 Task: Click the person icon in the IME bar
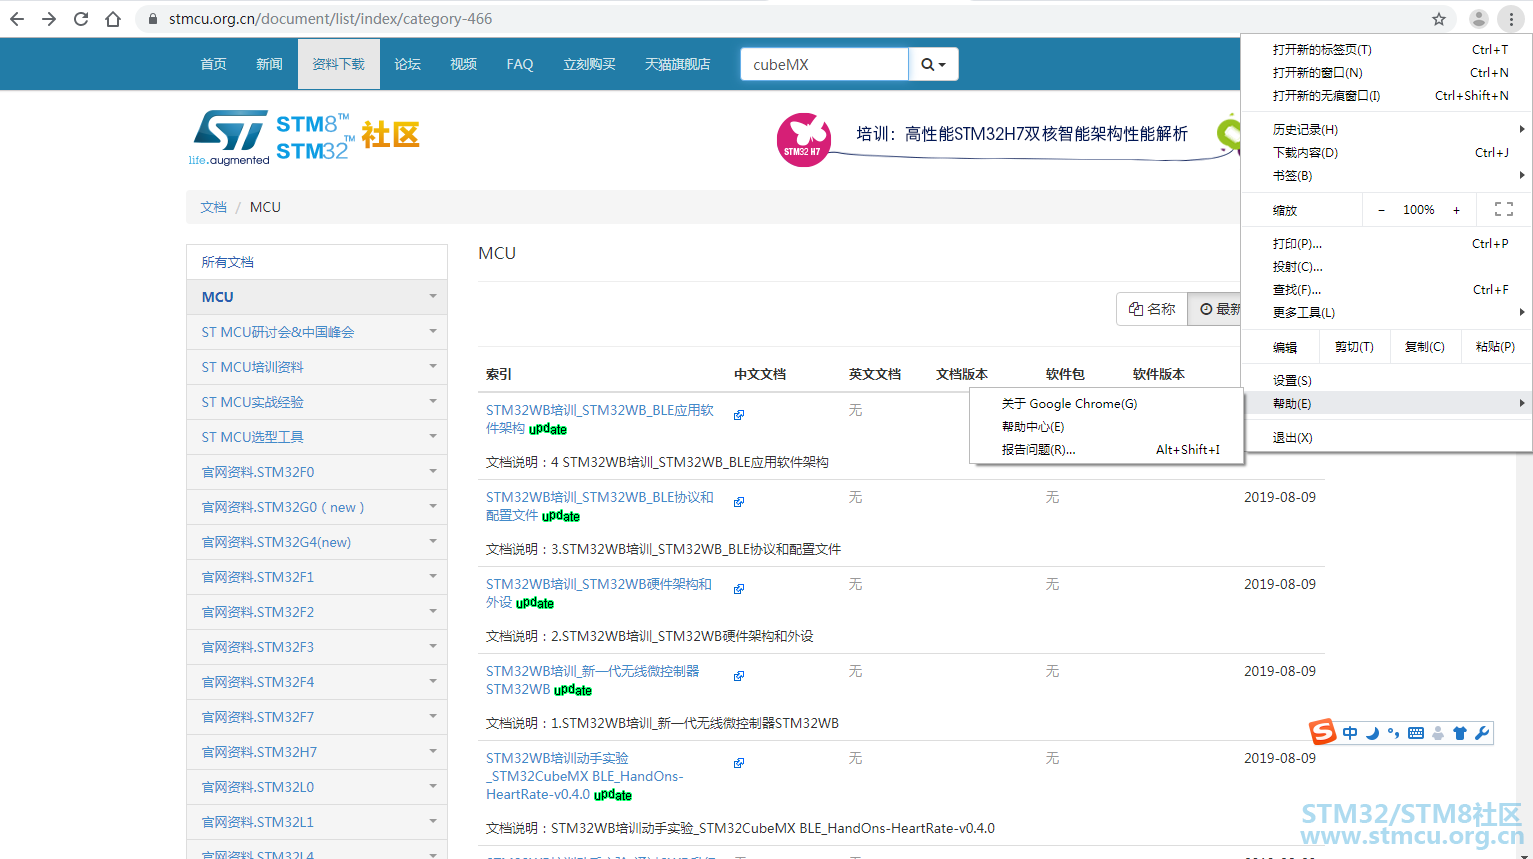(1438, 733)
